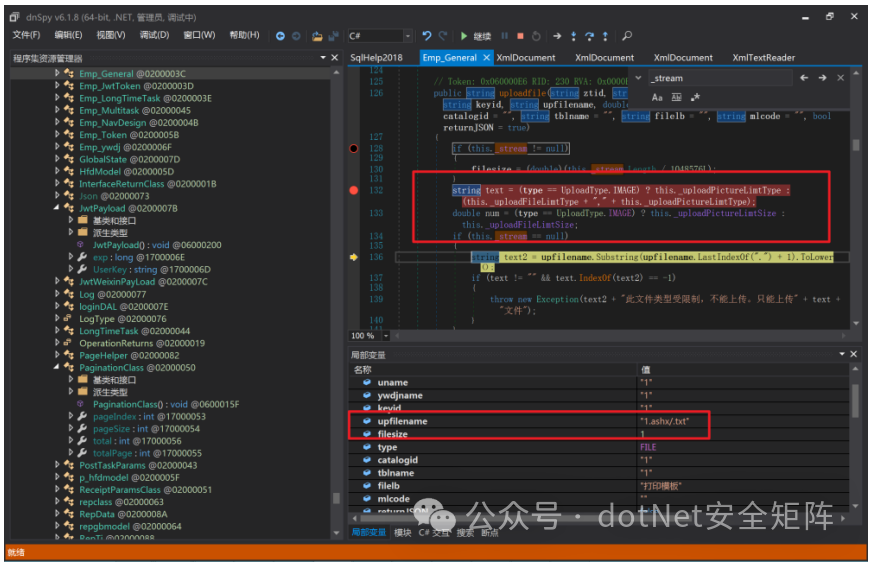Image resolution: width=871 pixels, height=562 pixels.
Task: Pause debugging with the break icon
Action: click(504, 36)
